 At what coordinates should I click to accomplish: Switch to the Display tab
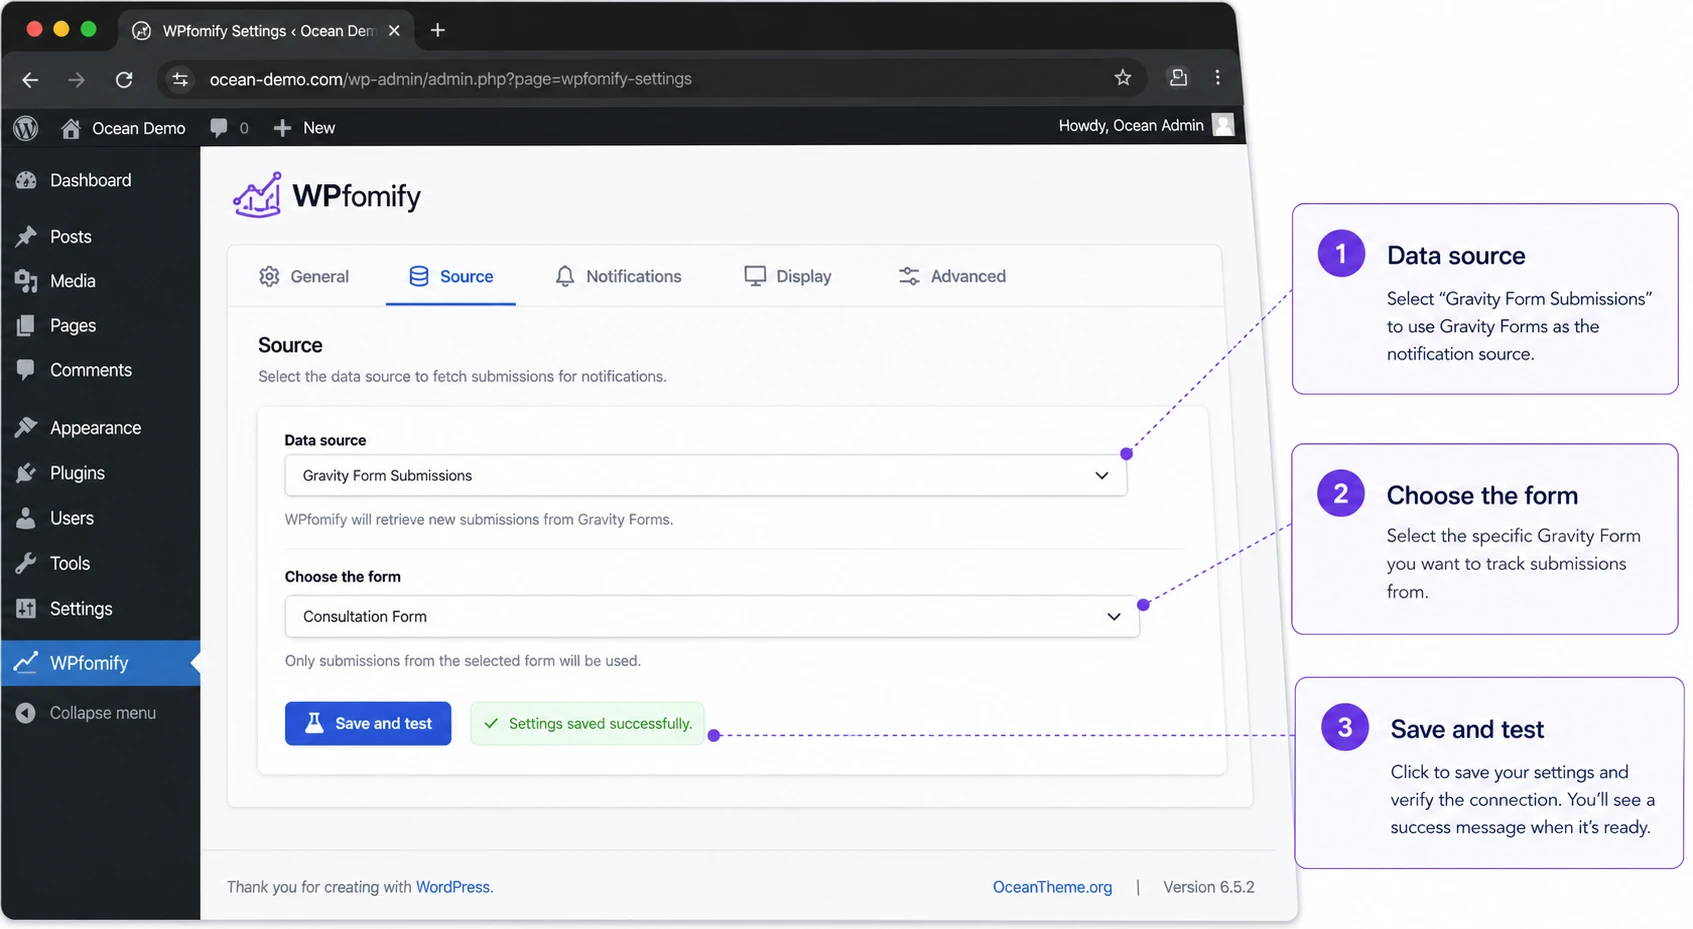click(788, 276)
